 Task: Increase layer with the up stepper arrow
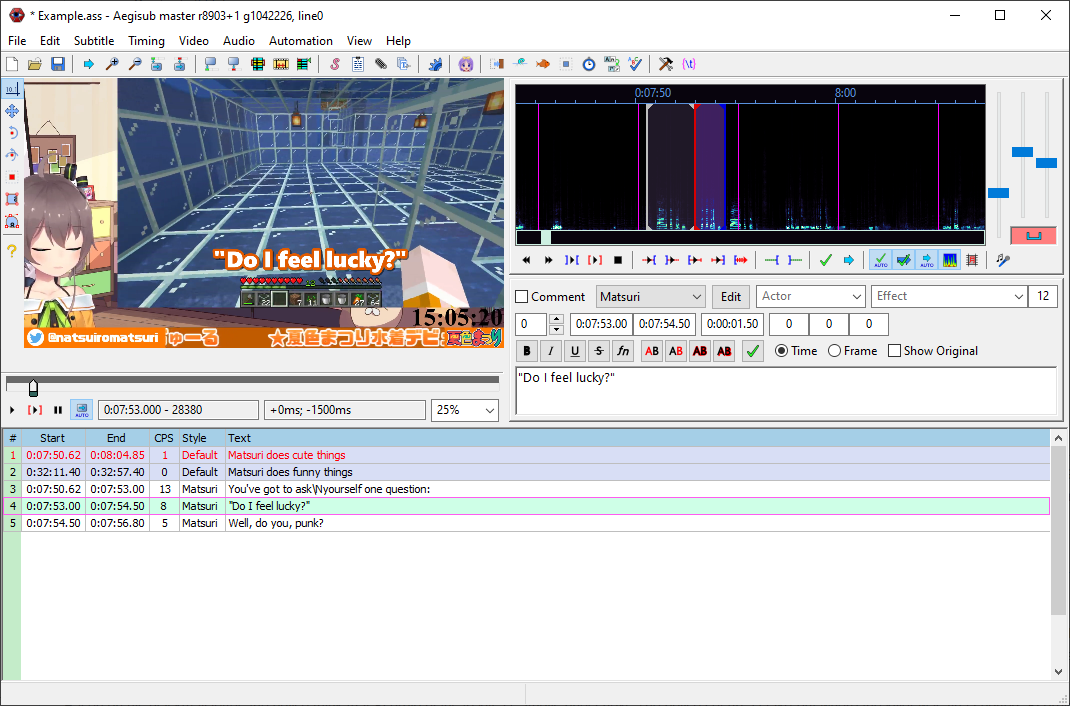556,319
